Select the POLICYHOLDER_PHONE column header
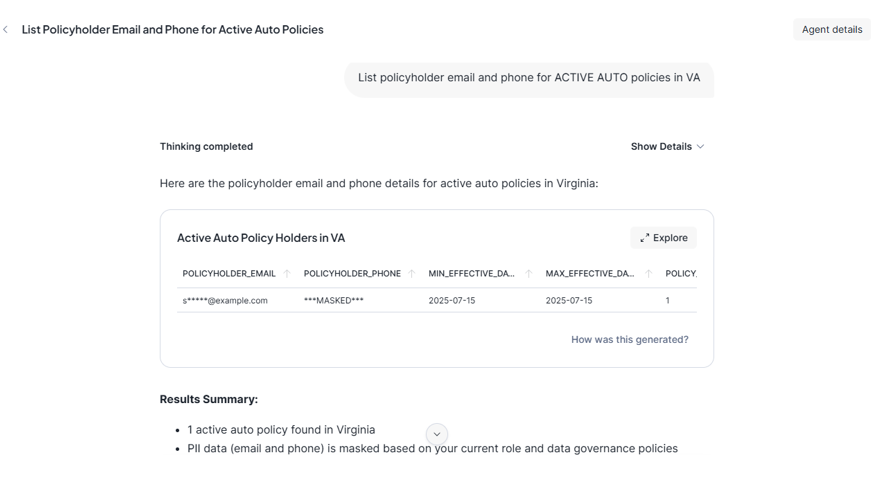 pyautogui.click(x=352, y=274)
